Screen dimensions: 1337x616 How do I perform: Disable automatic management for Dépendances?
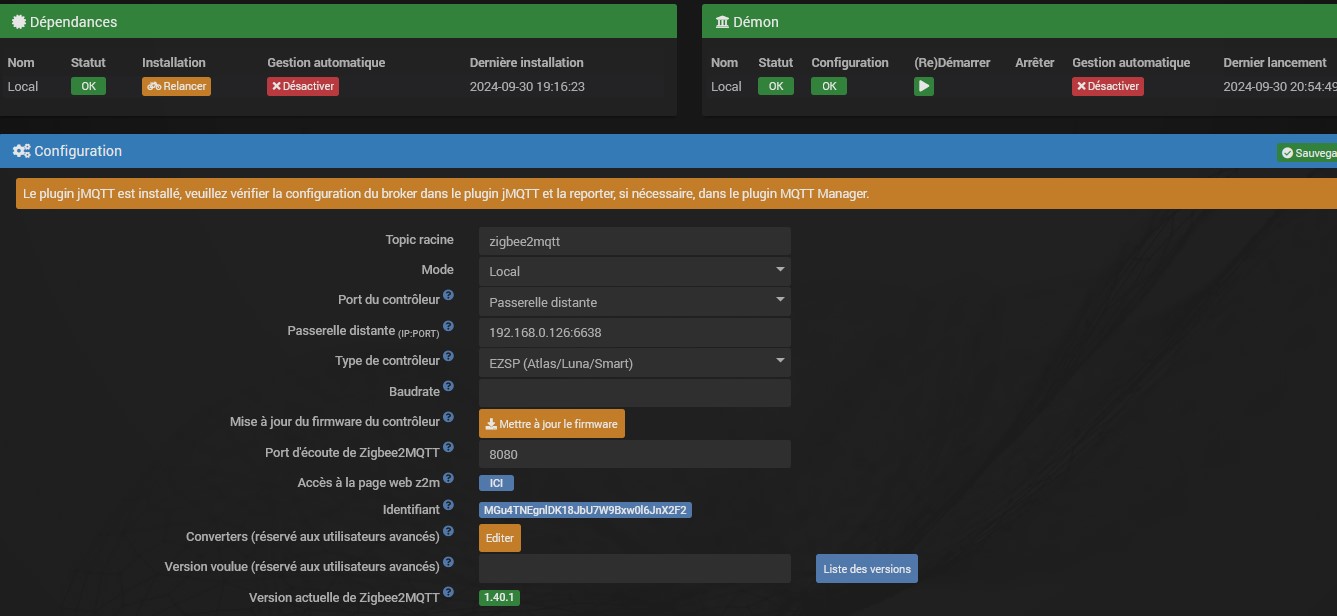point(303,87)
